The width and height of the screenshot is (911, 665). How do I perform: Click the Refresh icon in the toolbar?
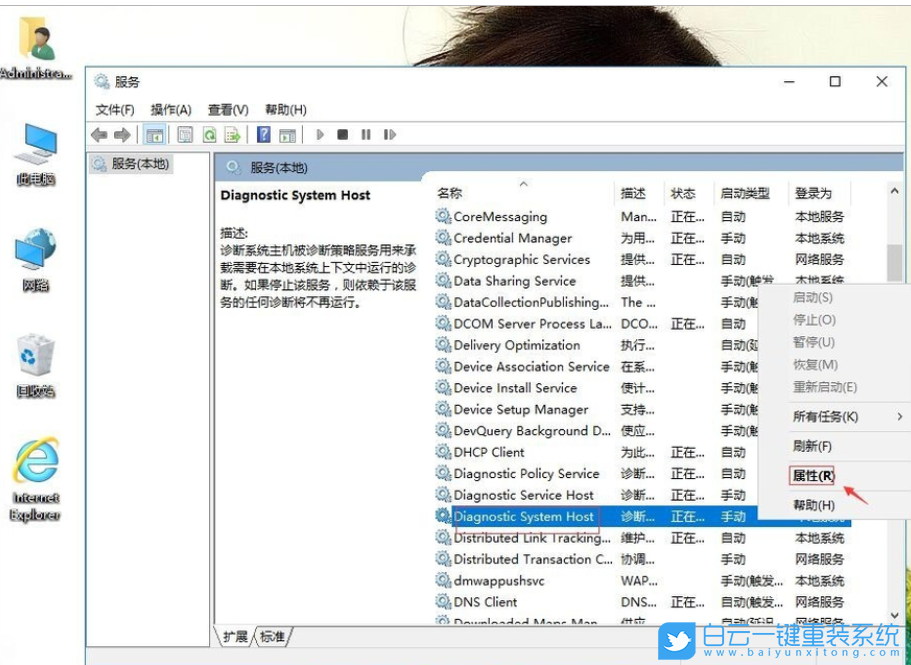[x=210, y=135]
